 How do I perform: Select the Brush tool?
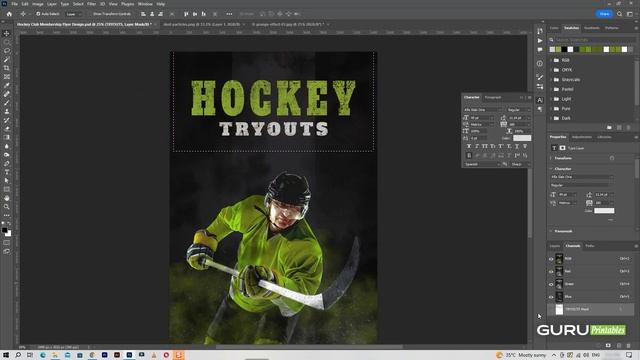click(7, 103)
